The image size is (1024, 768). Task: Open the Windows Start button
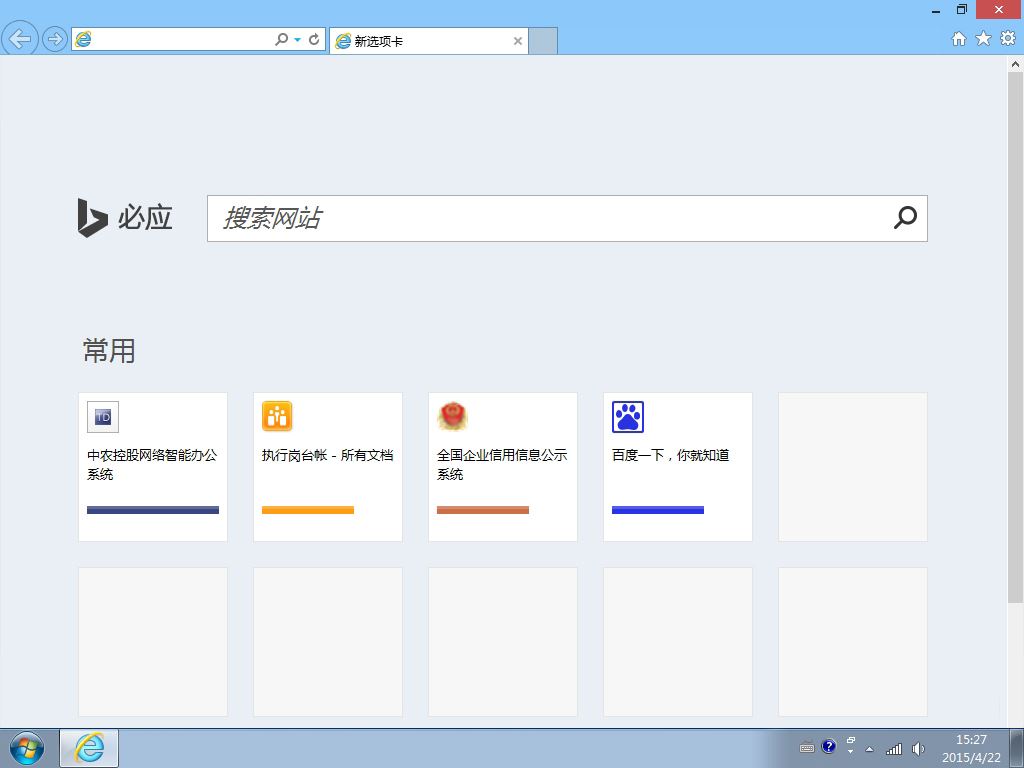click(x=27, y=748)
